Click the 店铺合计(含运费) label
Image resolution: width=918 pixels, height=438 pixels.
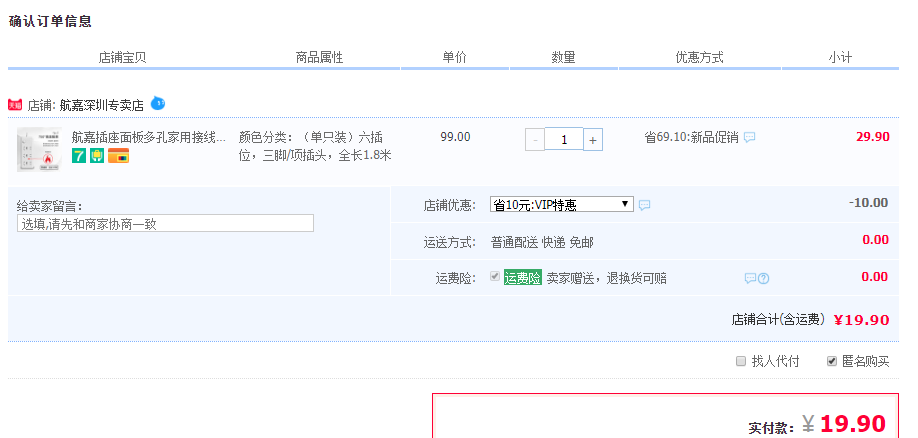point(779,320)
